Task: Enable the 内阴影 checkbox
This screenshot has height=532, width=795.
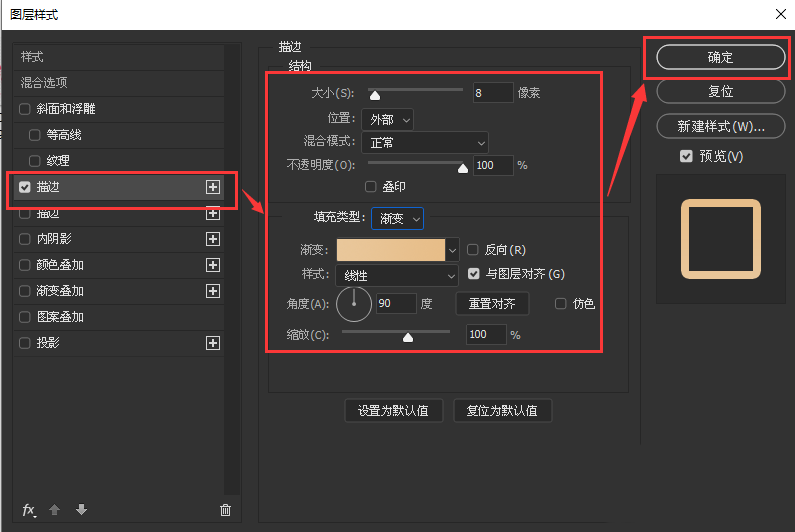Action: (24, 239)
